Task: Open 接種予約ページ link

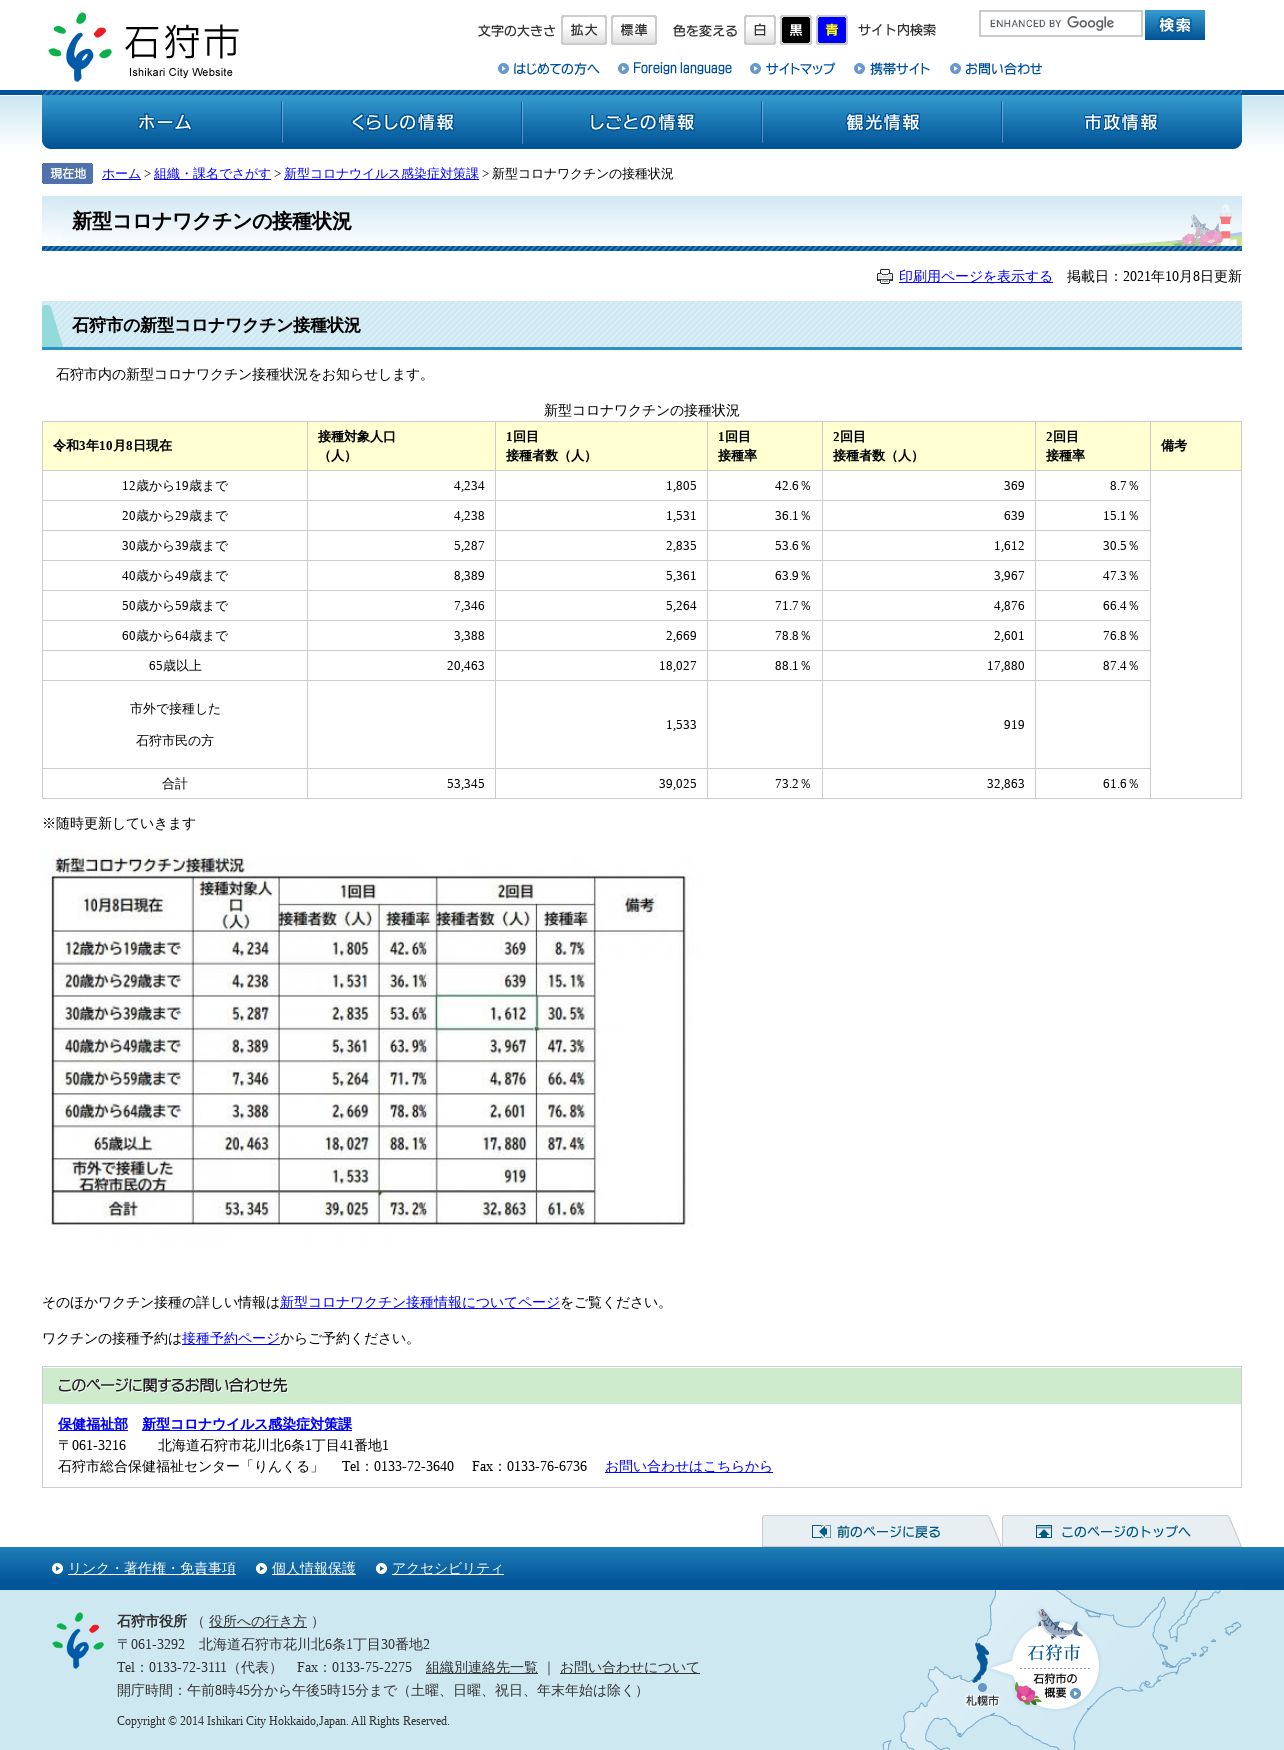Action: pyautogui.click(x=231, y=1339)
